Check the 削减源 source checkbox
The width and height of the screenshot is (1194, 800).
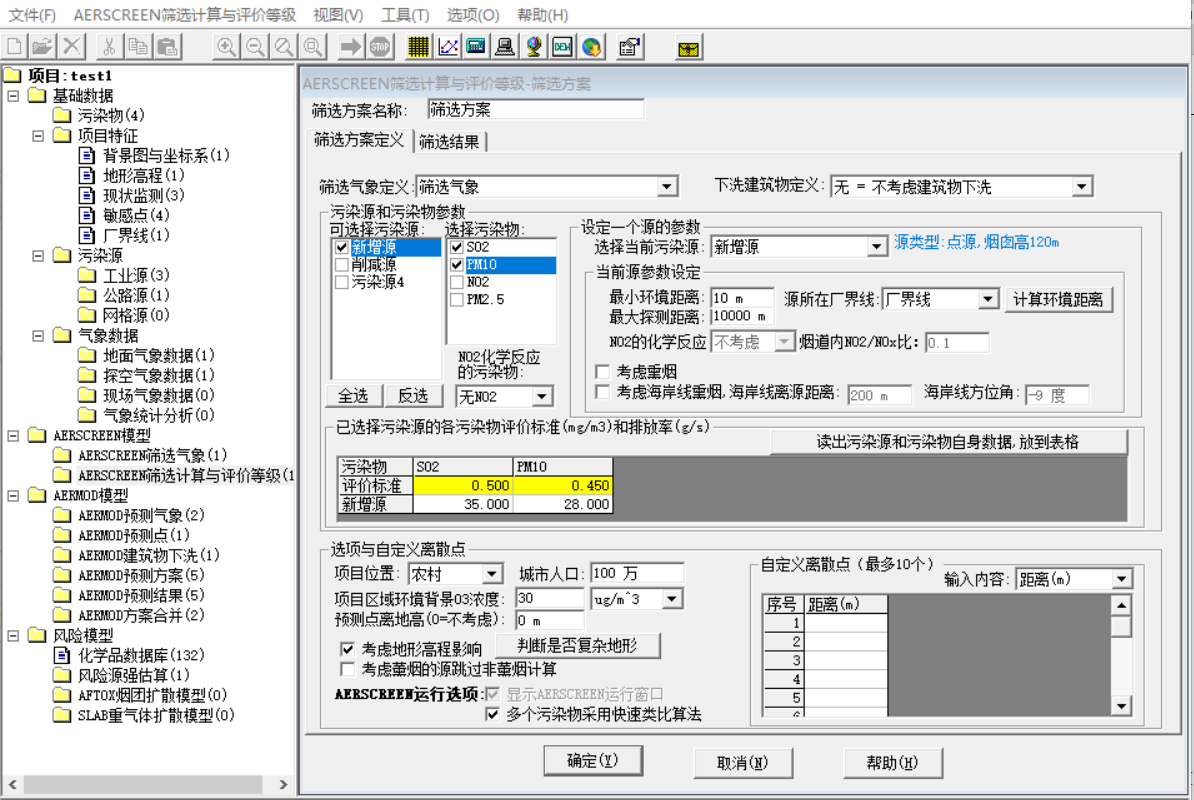[341, 265]
